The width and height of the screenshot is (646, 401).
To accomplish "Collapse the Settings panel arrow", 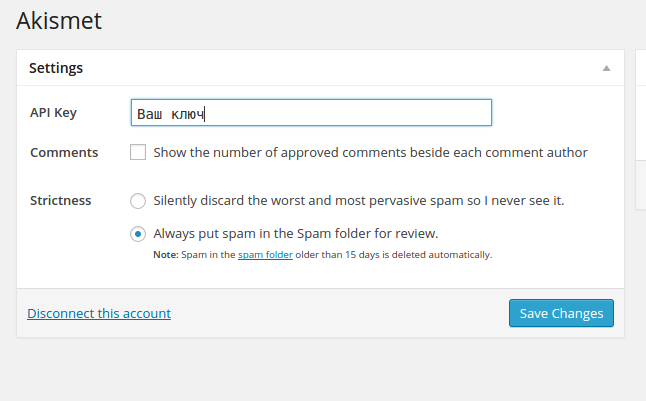I will [x=606, y=69].
